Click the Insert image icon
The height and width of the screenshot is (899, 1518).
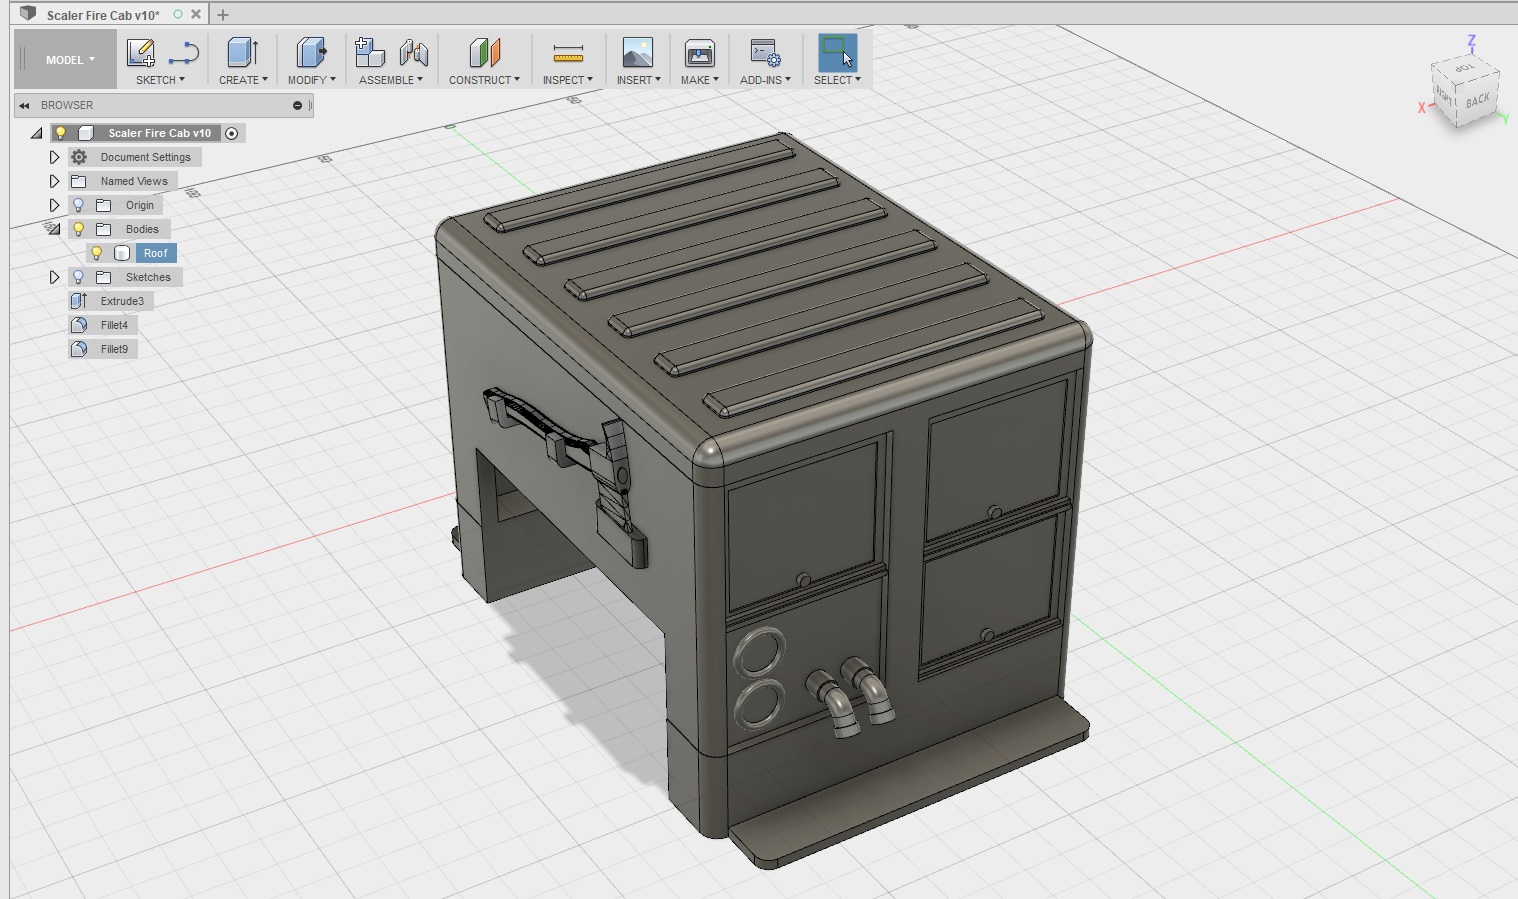637,53
